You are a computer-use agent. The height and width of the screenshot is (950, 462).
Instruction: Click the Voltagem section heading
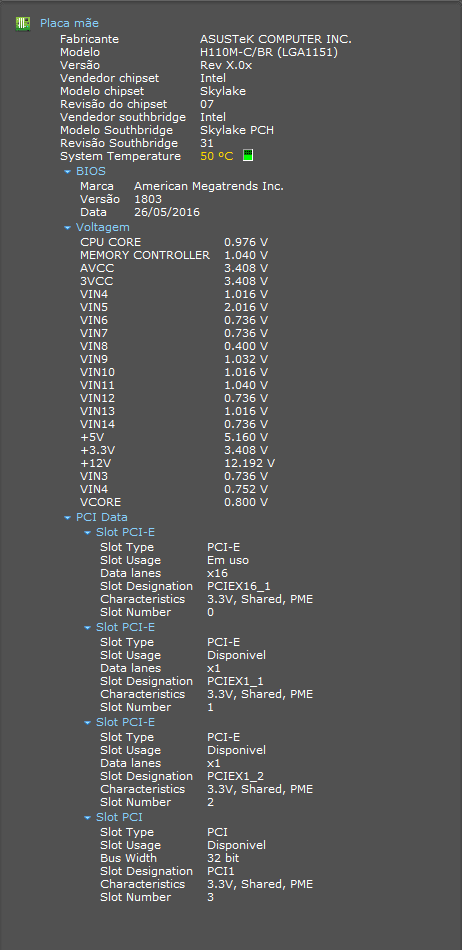click(103, 227)
